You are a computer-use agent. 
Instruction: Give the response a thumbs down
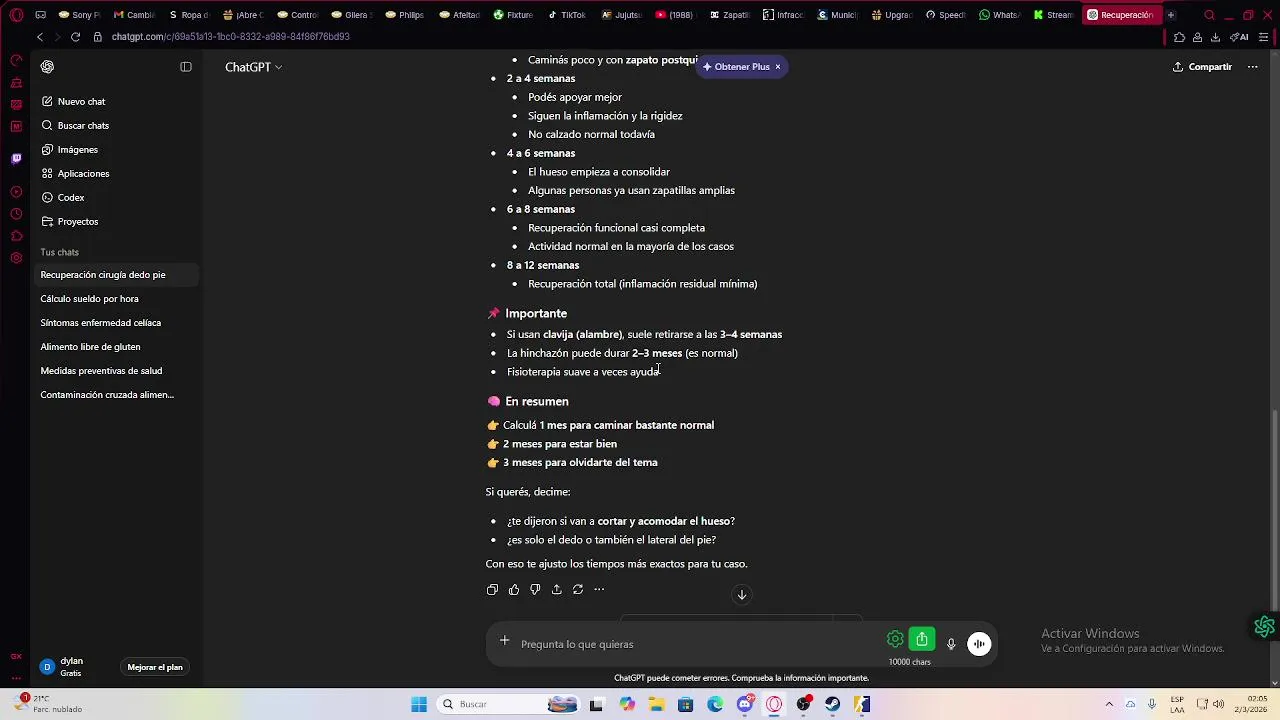pyautogui.click(x=535, y=590)
